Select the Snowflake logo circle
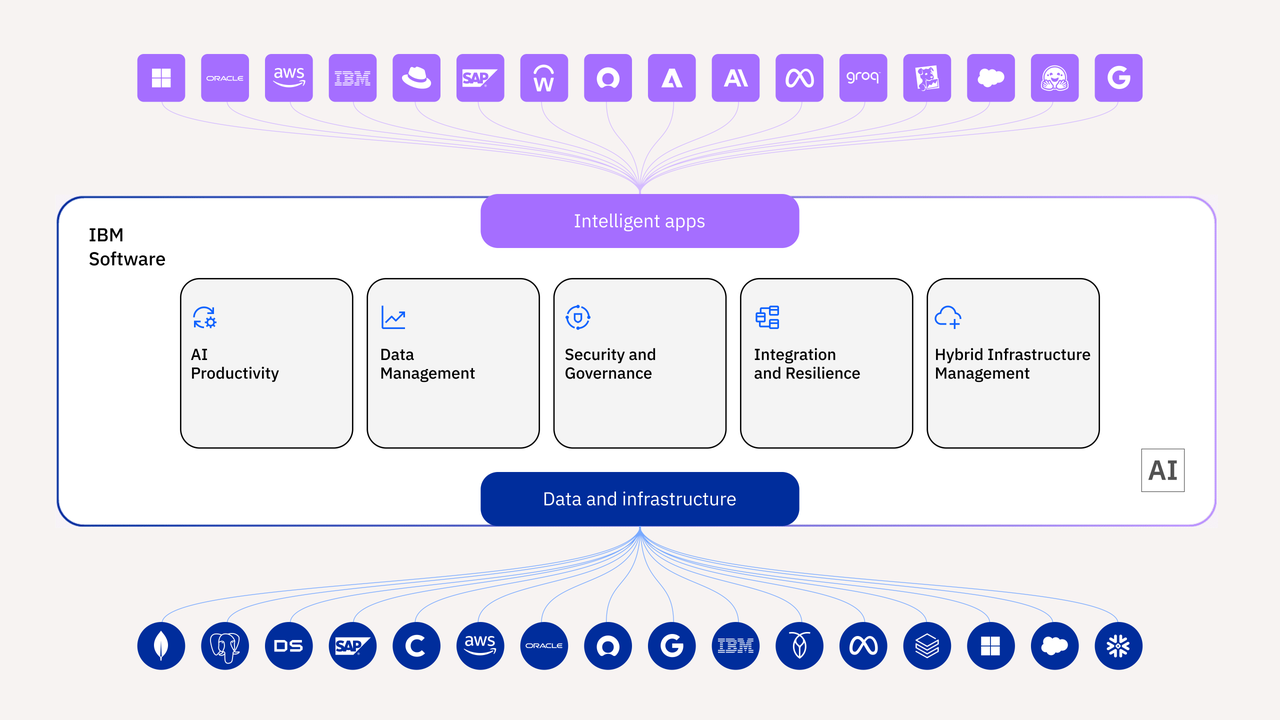 point(1119,646)
